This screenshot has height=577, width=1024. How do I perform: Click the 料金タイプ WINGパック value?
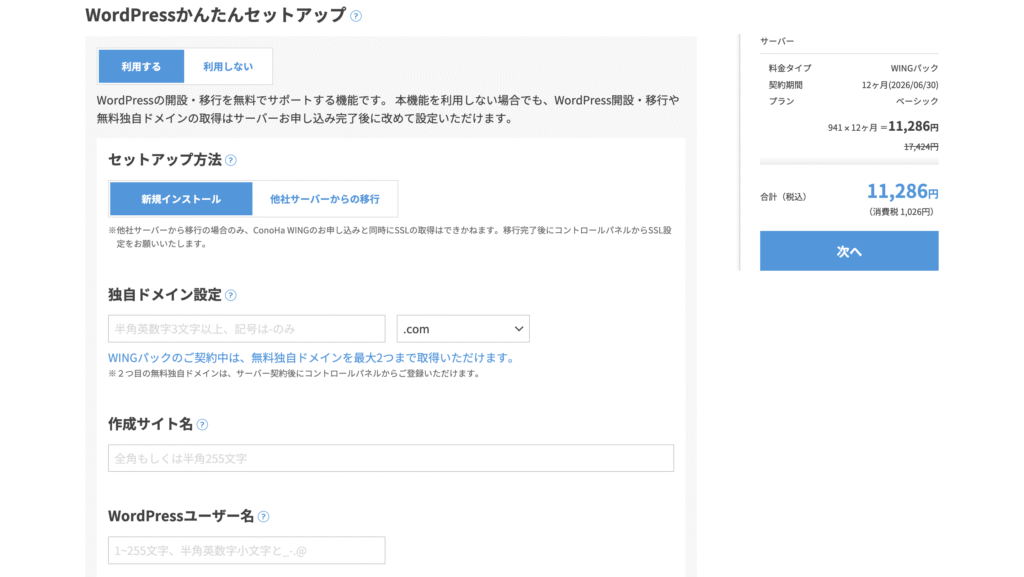coord(914,68)
